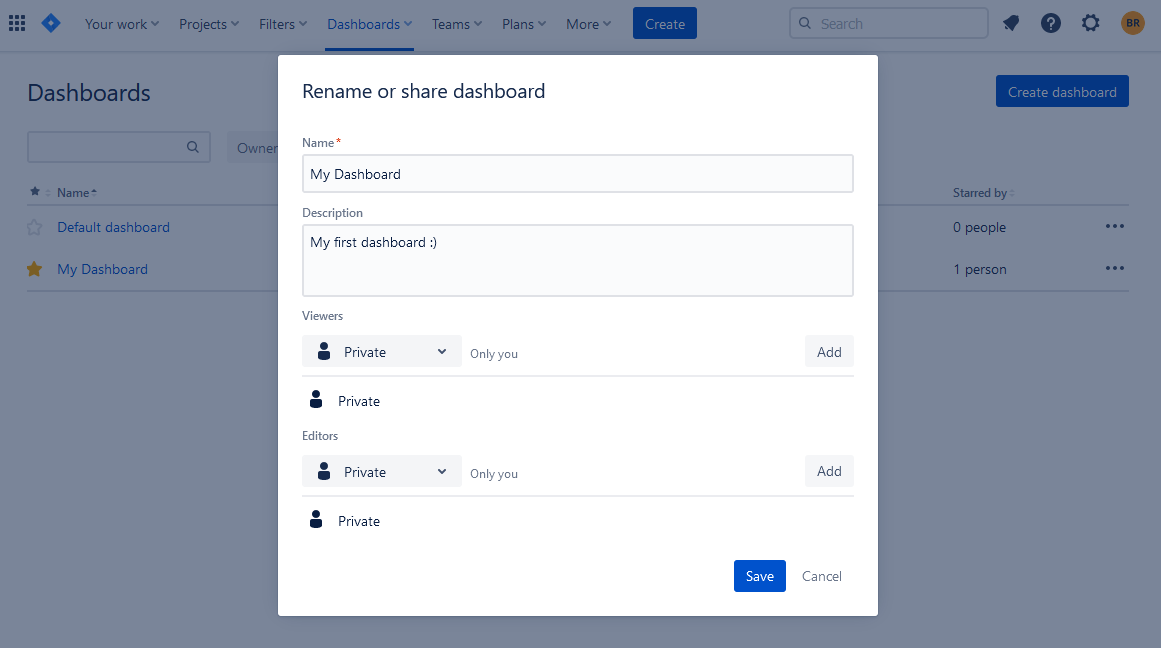Image resolution: width=1161 pixels, height=648 pixels.
Task: Sort by the Name column header
Action: click(77, 193)
